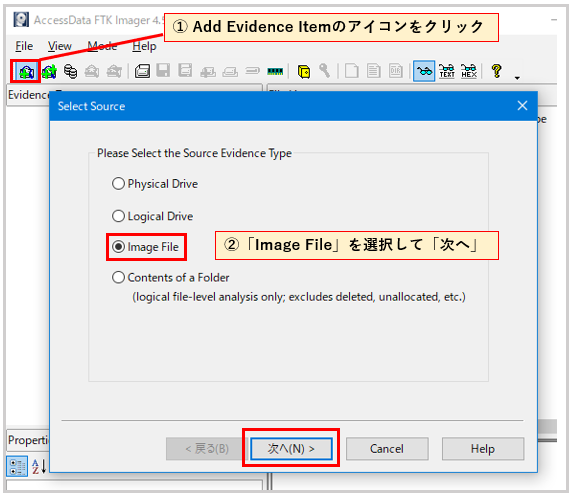Click the 次へ(N) > next button
This screenshot has height=500, width=573.
[x=291, y=448]
